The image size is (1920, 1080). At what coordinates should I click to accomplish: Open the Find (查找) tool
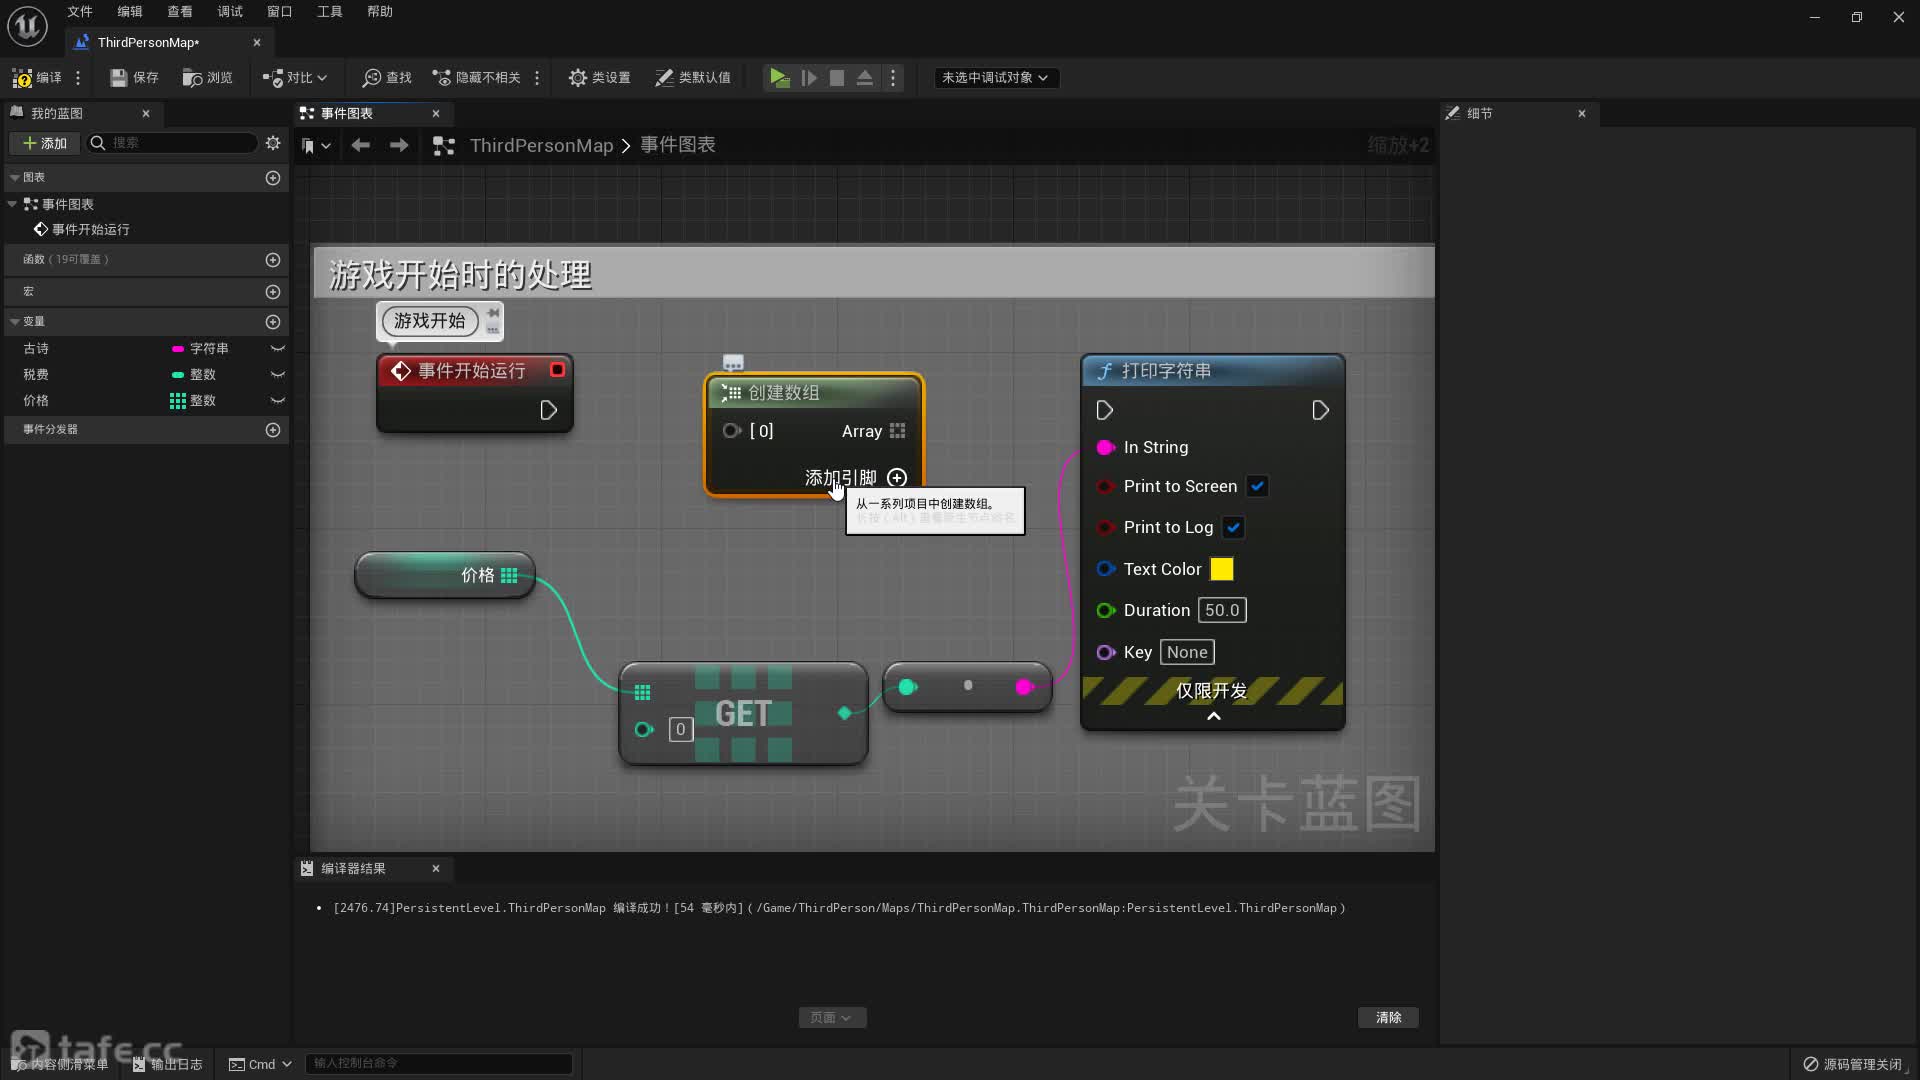pos(387,78)
